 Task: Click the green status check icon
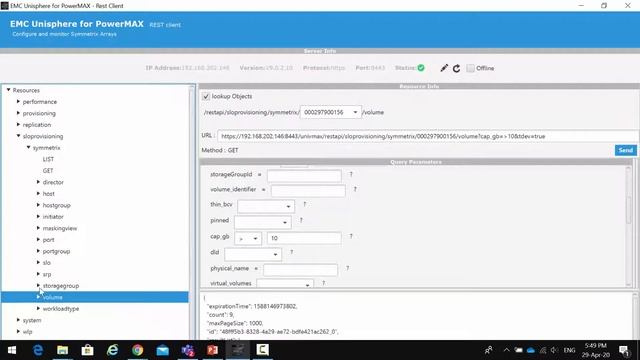click(421, 68)
